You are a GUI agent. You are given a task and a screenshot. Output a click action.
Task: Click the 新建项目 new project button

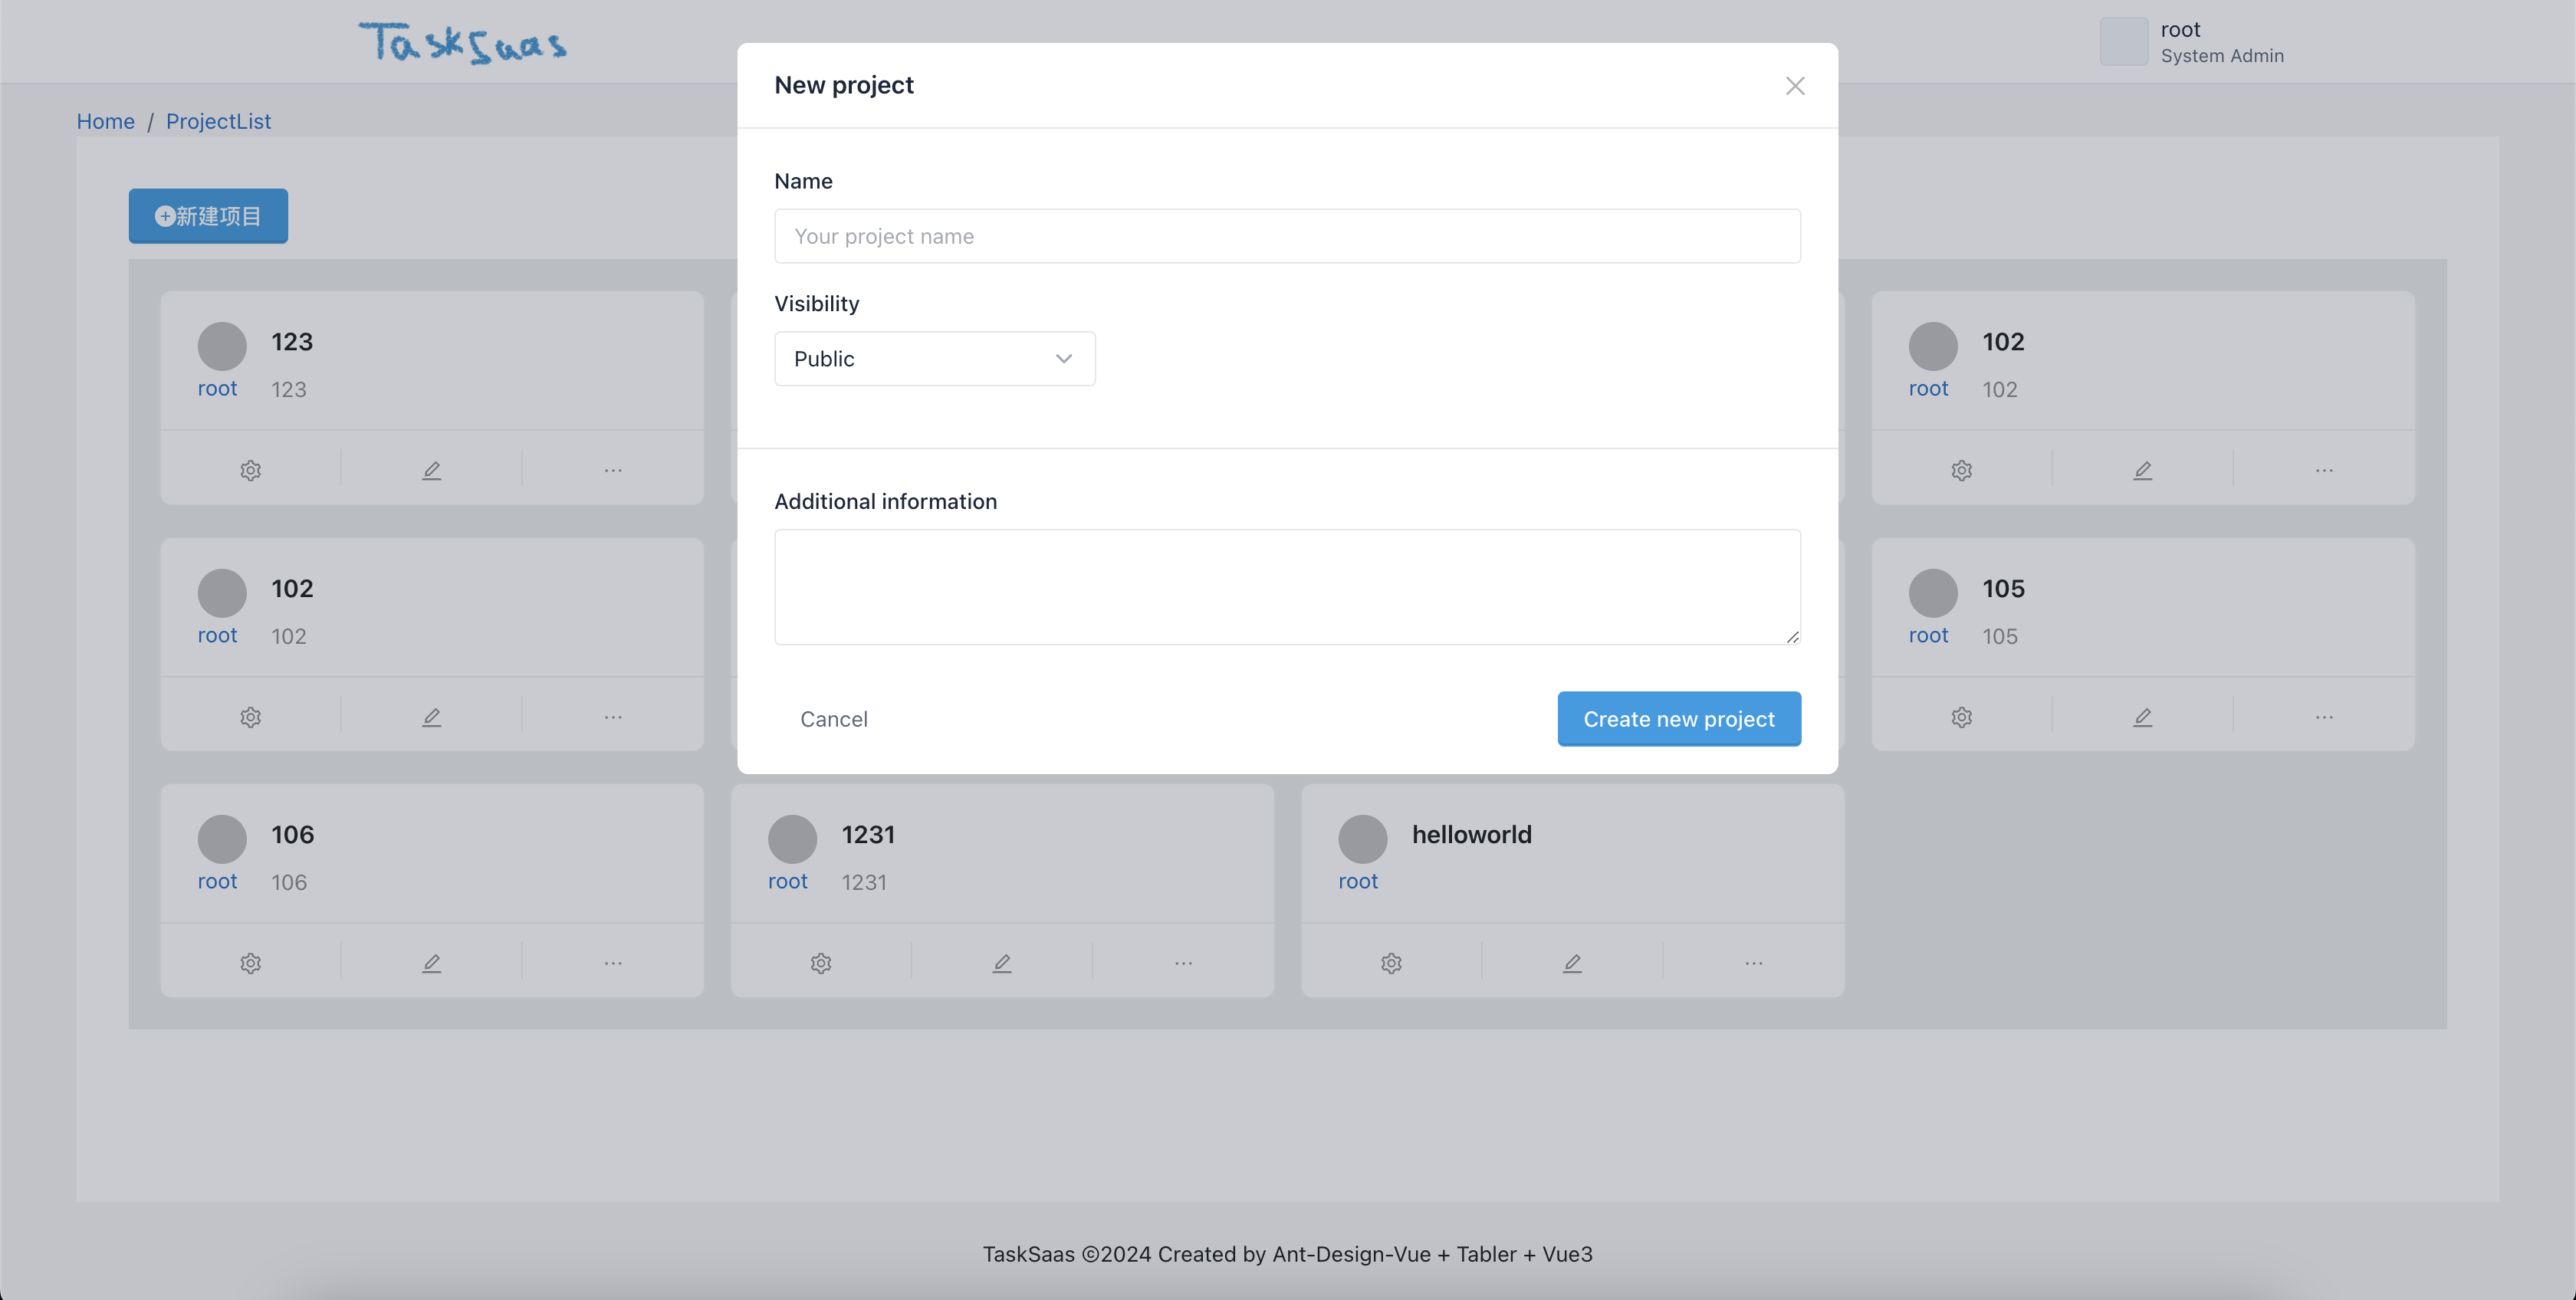pyautogui.click(x=208, y=216)
